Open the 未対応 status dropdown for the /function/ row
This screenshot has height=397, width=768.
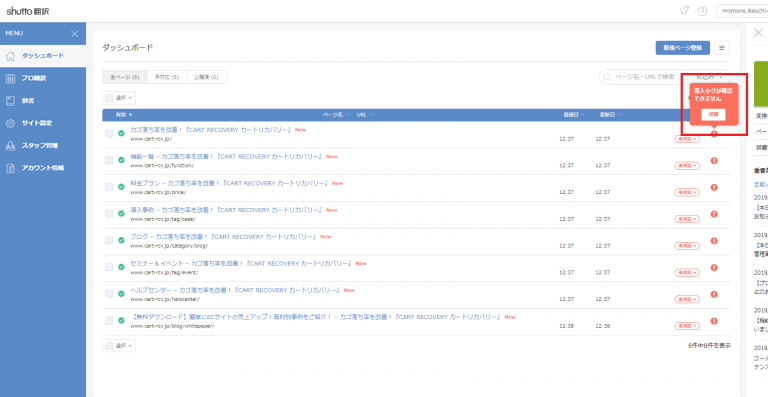pos(687,166)
